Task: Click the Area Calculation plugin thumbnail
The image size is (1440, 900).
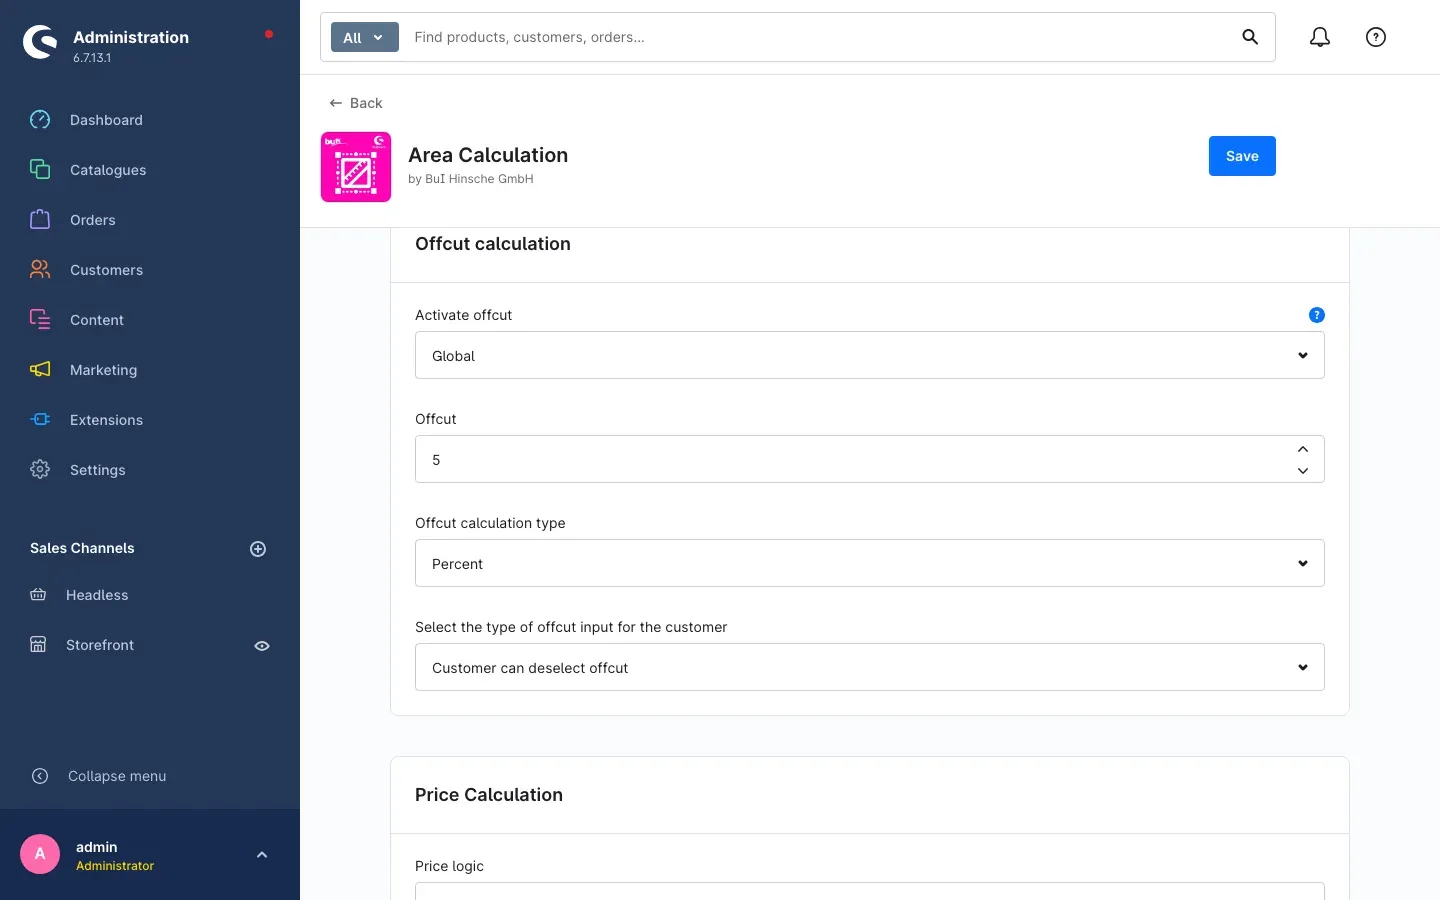Action: tap(356, 167)
